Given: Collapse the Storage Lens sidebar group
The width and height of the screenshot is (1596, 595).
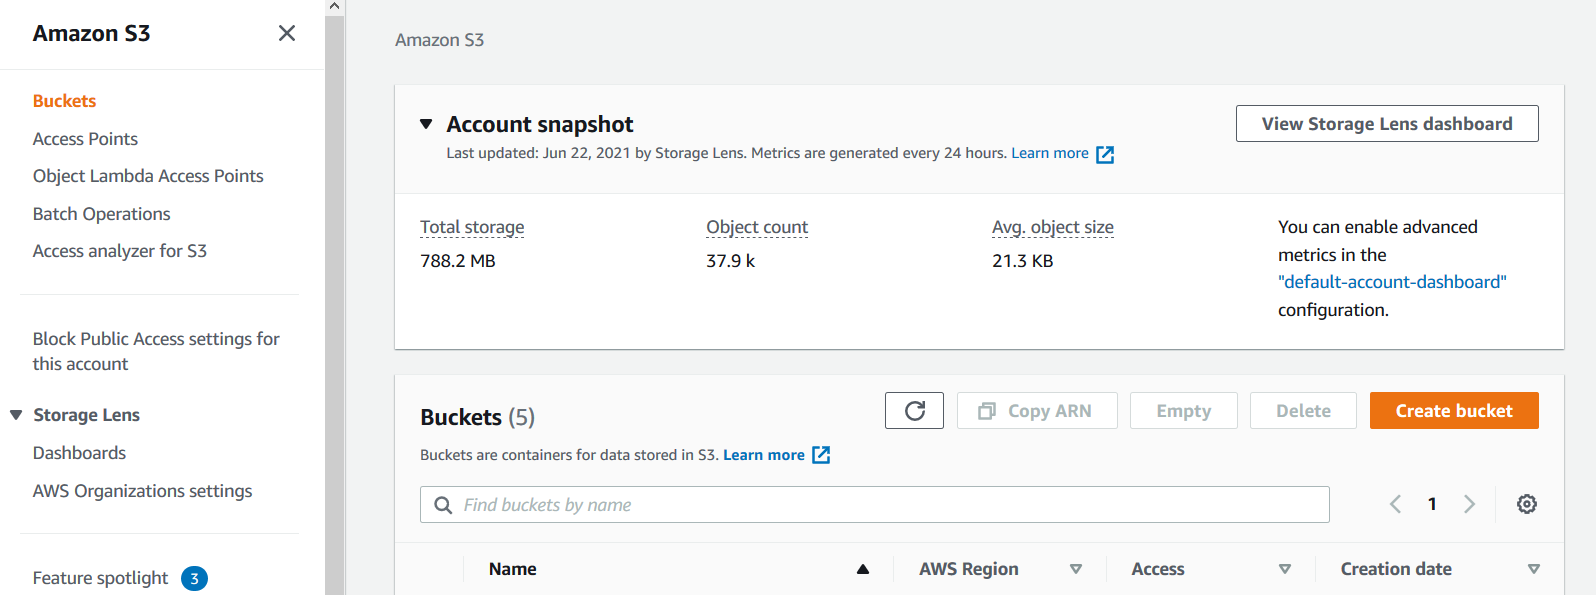Looking at the screenshot, I should tap(16, 415).
